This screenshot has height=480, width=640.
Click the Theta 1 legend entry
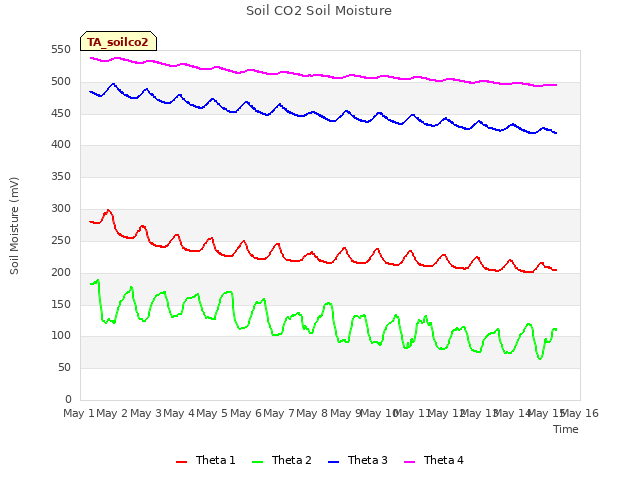pos(206,460)
